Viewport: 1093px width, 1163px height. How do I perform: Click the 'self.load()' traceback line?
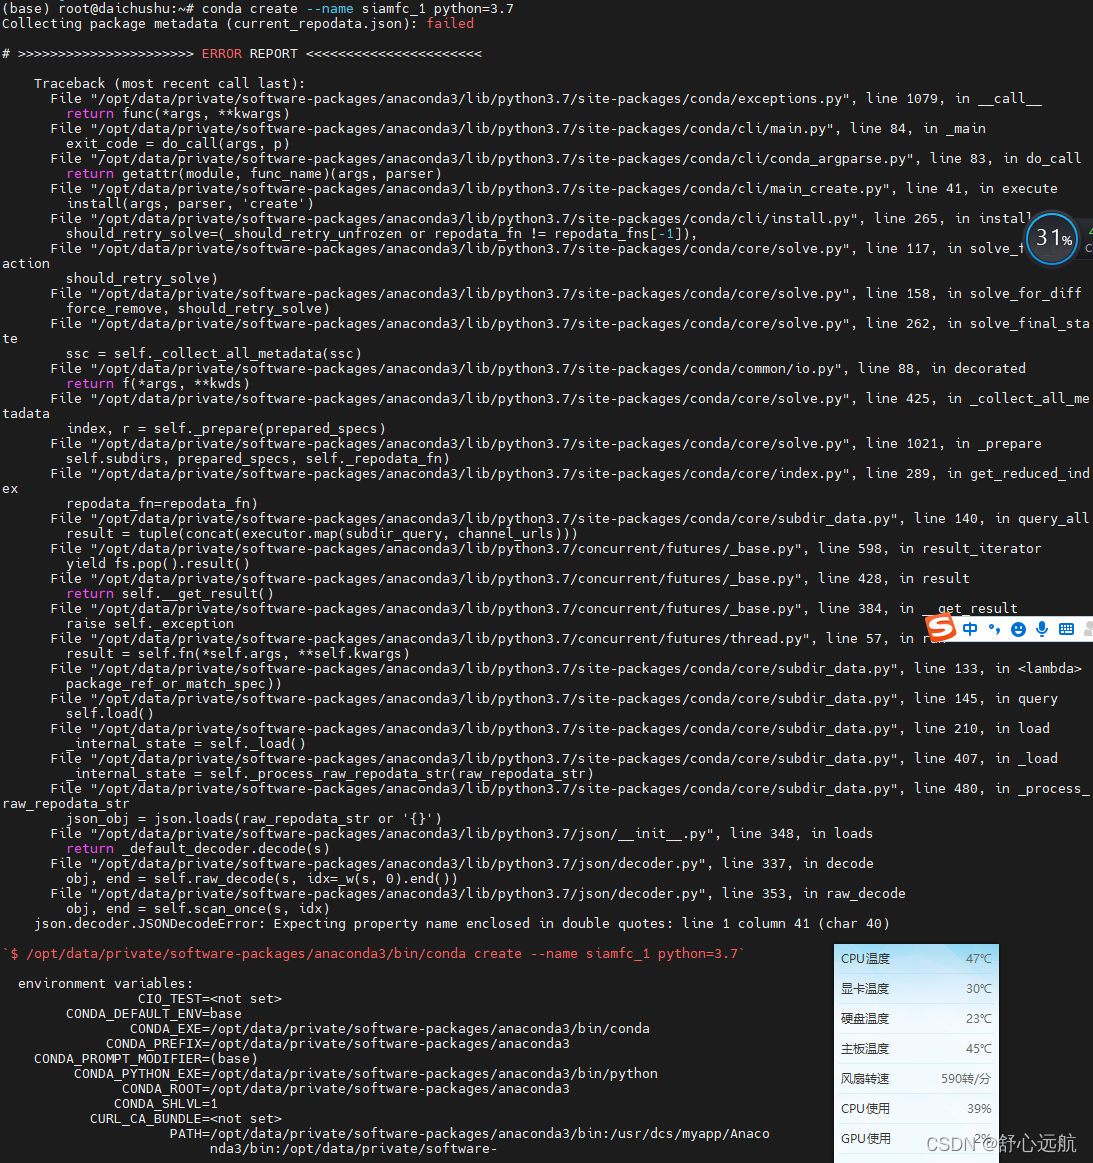pos(110,714)
